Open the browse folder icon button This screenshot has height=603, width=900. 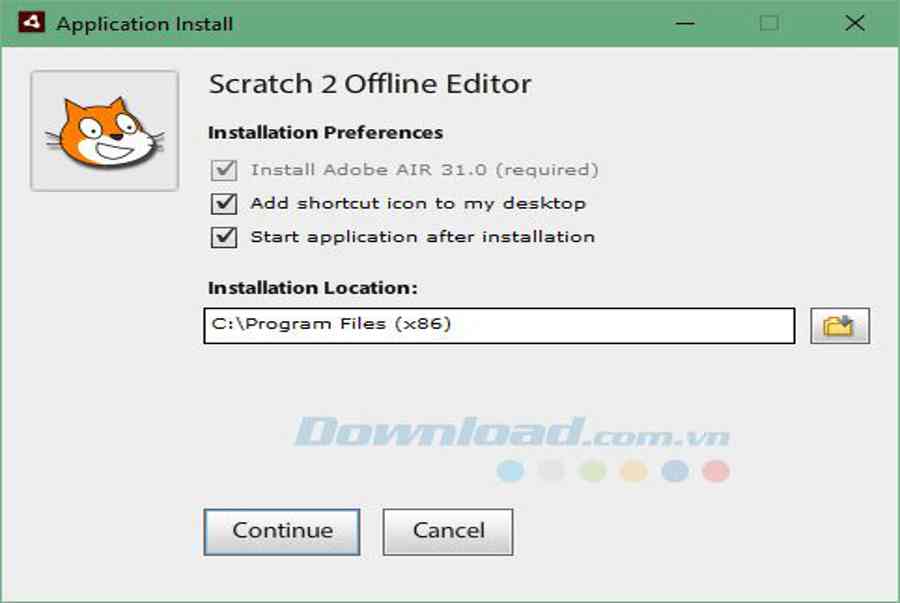coord(840,325)
